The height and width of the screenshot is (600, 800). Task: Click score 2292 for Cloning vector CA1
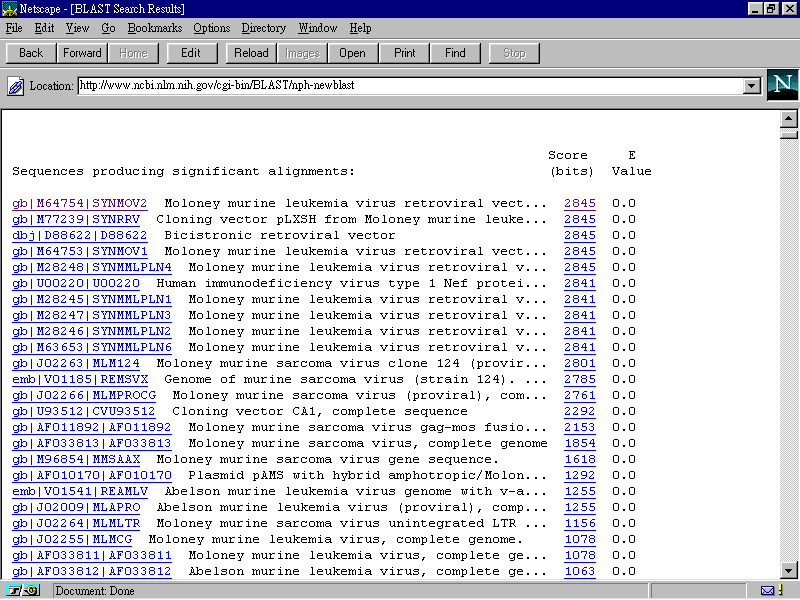[579, 411]
